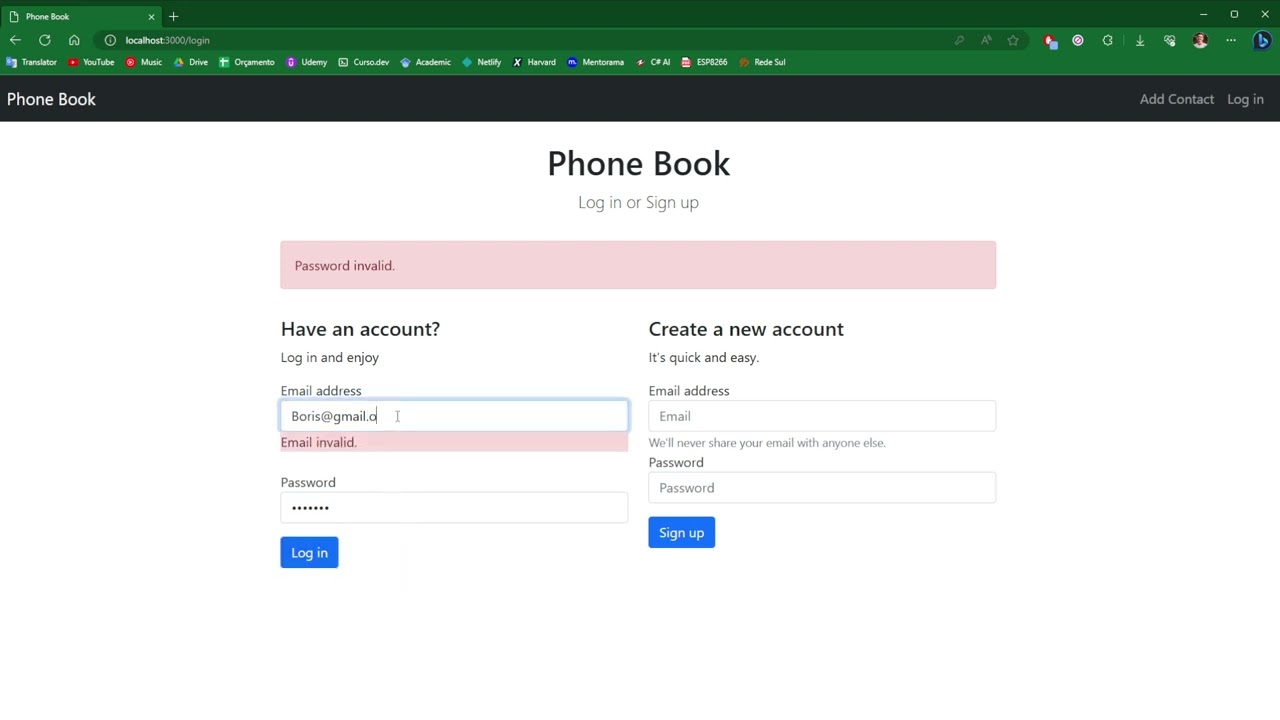Open the Translator bookmark
Image resolution: width=1280 pixels, height=720 pixels.
coord(31,62)
